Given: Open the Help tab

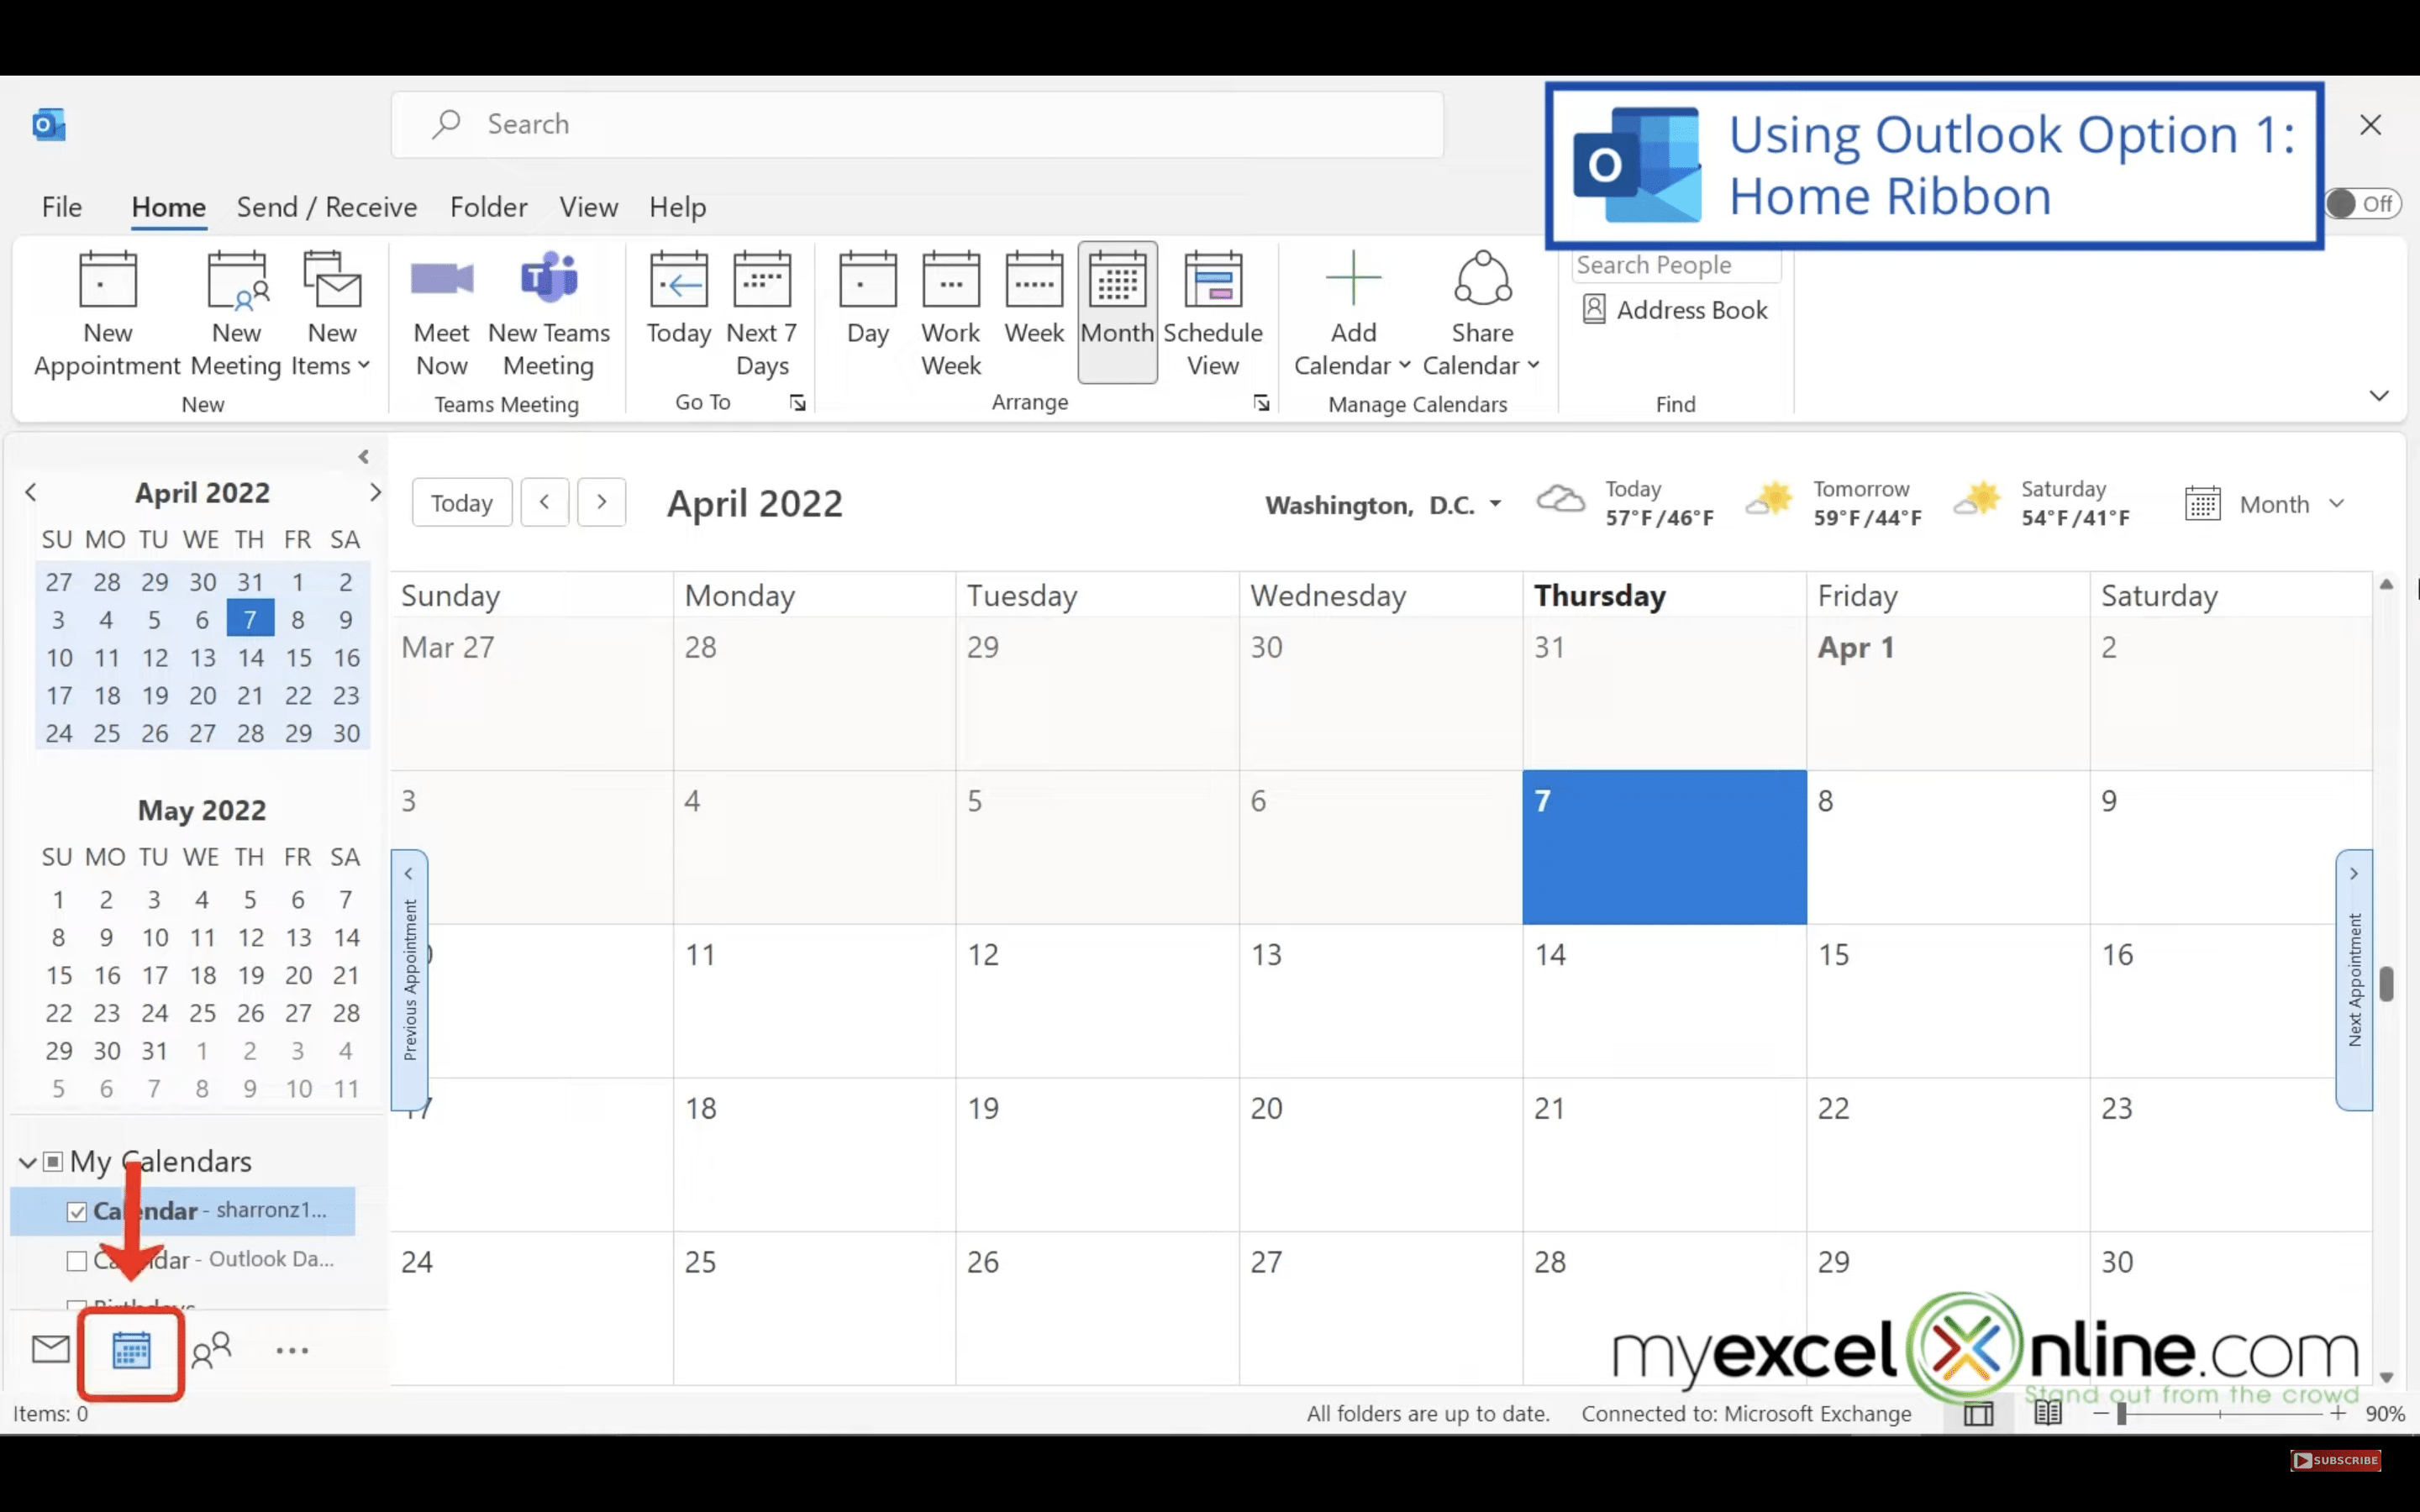Looking at the screenshot, I should 677,207.
